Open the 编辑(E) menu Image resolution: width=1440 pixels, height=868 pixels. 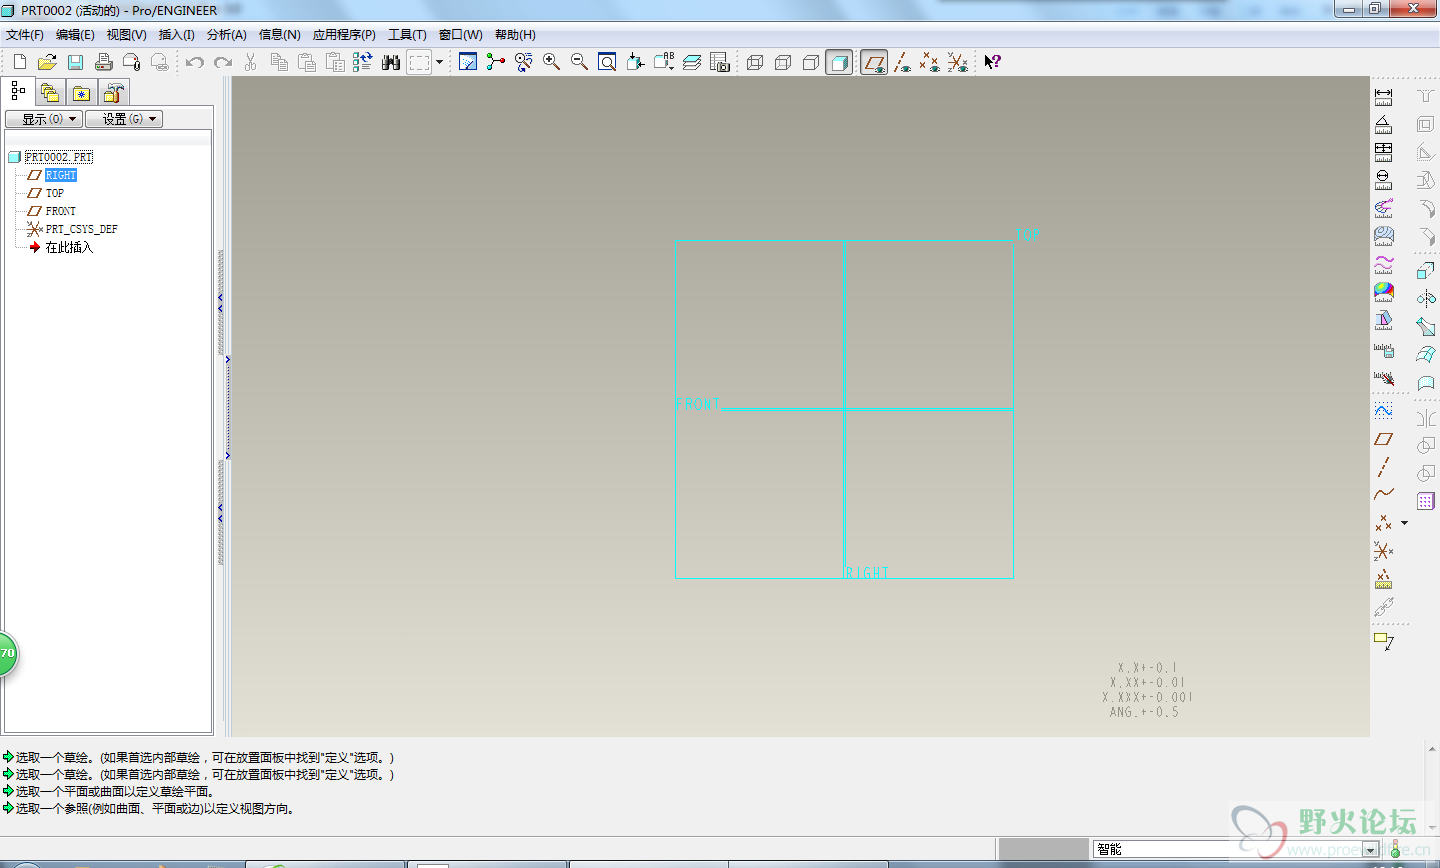tap(75, 35)
